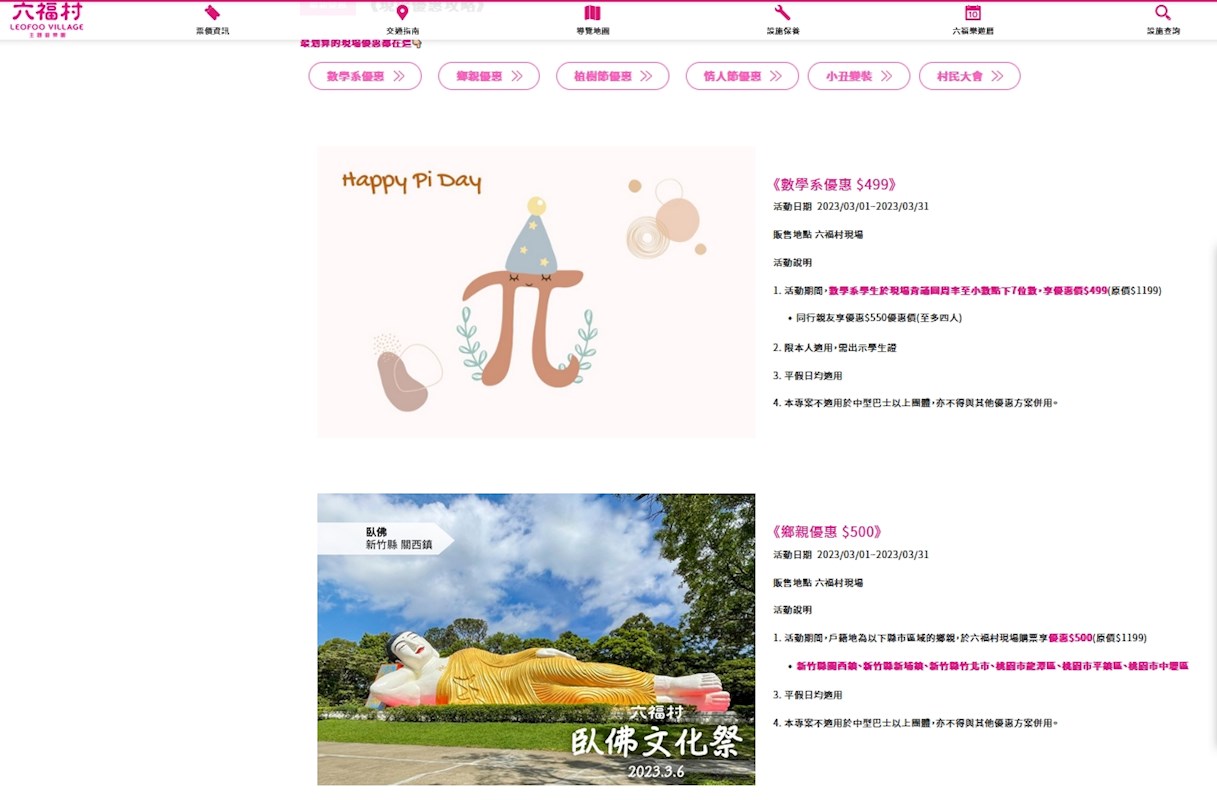Jump to the 鄉親優惠 section

click(x=489, y=76)
